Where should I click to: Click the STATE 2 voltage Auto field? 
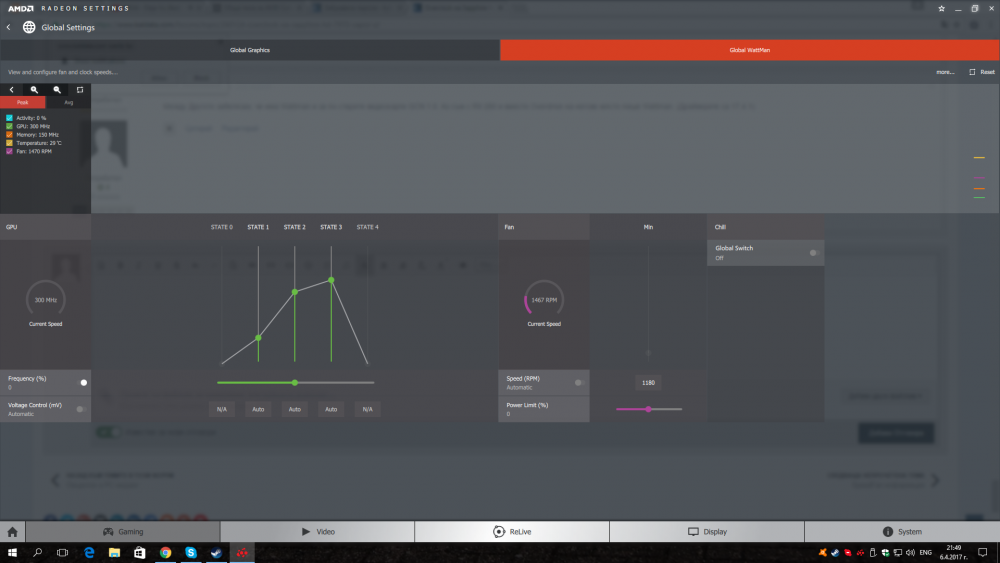click(x=295, y=409)
